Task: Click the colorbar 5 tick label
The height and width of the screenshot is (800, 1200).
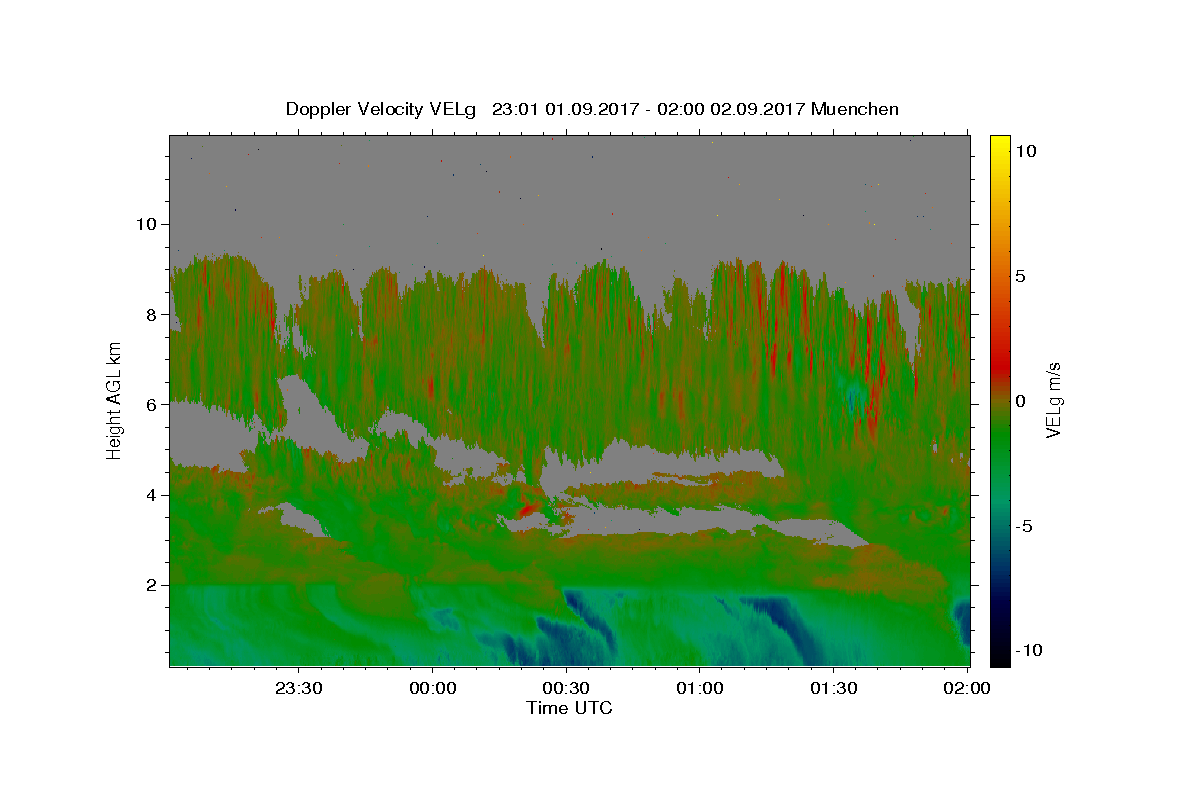Action: coord(1022,276)
